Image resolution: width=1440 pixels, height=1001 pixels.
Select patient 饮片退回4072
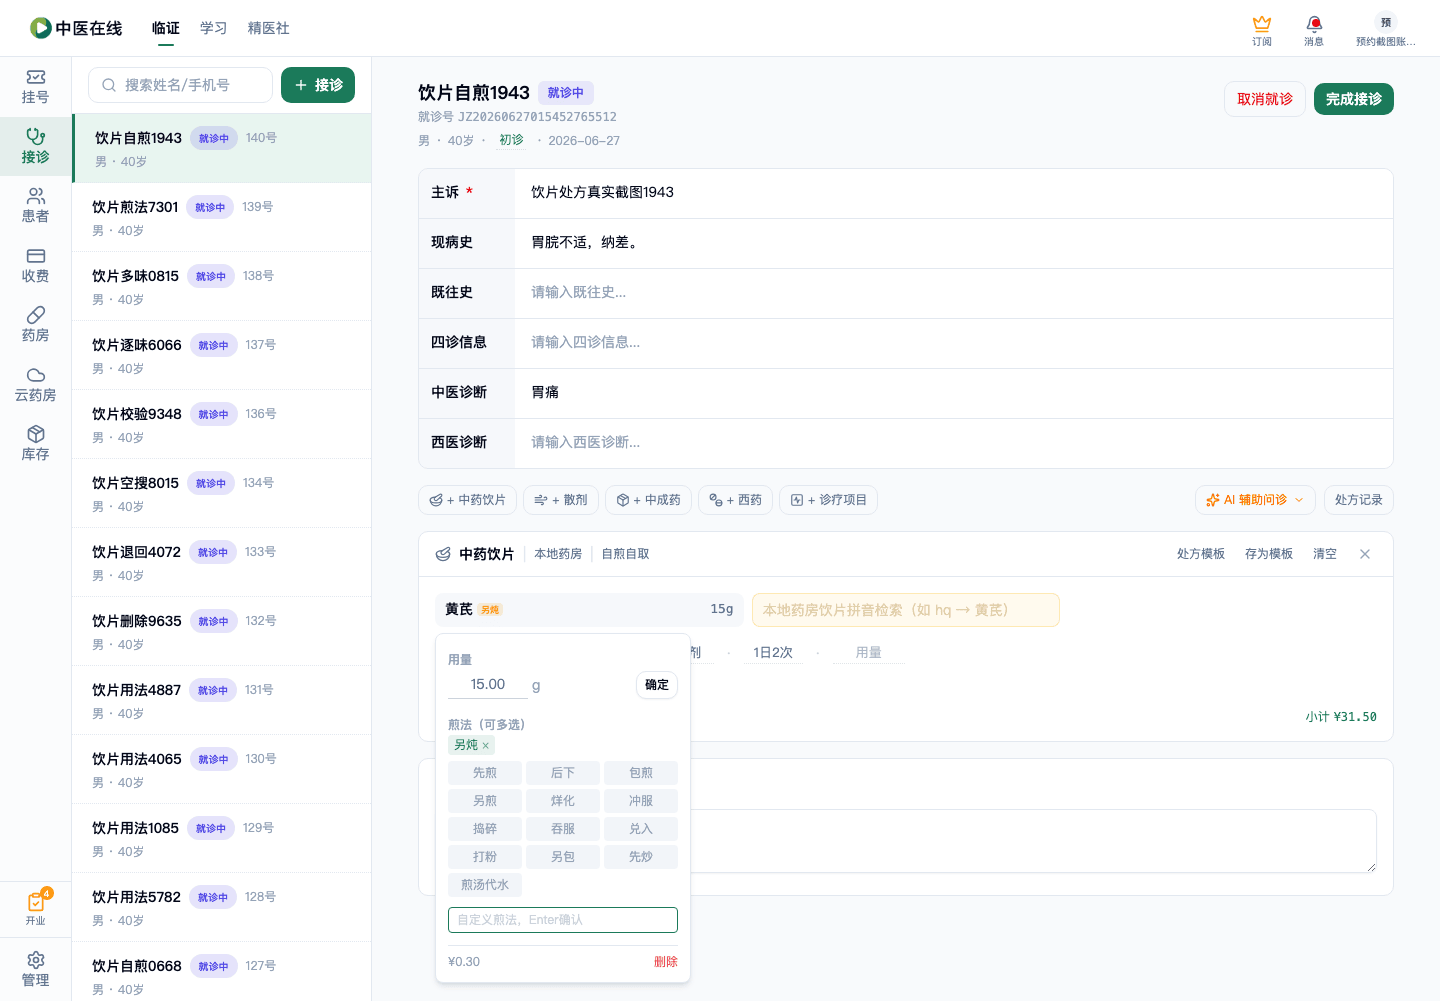click(222, 562)
